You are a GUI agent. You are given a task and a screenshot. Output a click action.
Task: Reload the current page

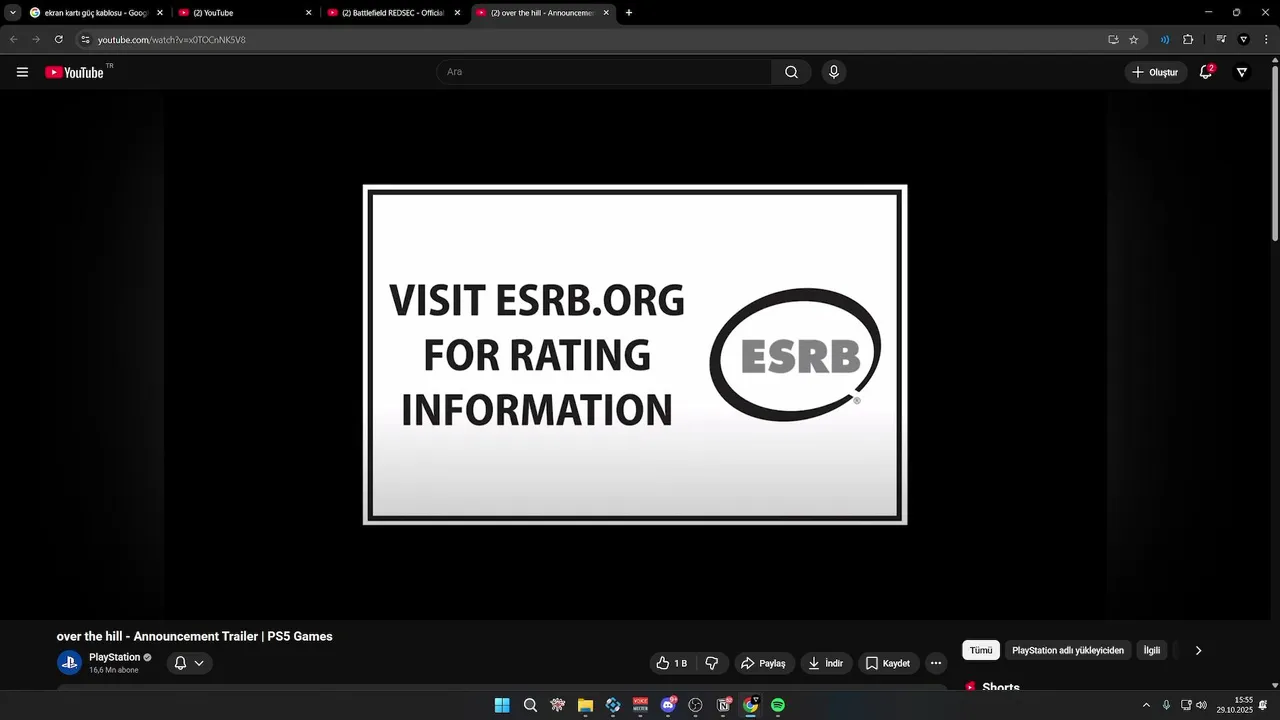(59, 40)
